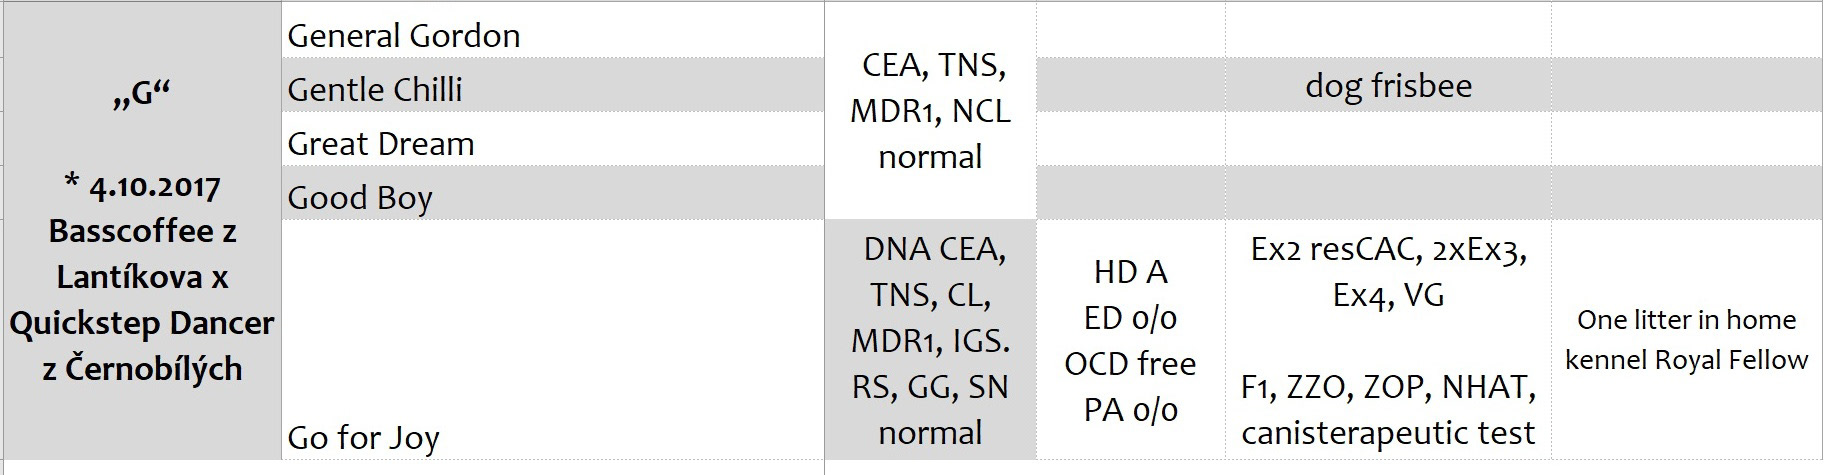The image size is (1832, 475).
Task: Select the One litter in home kennel cell
Action: 1686,340
